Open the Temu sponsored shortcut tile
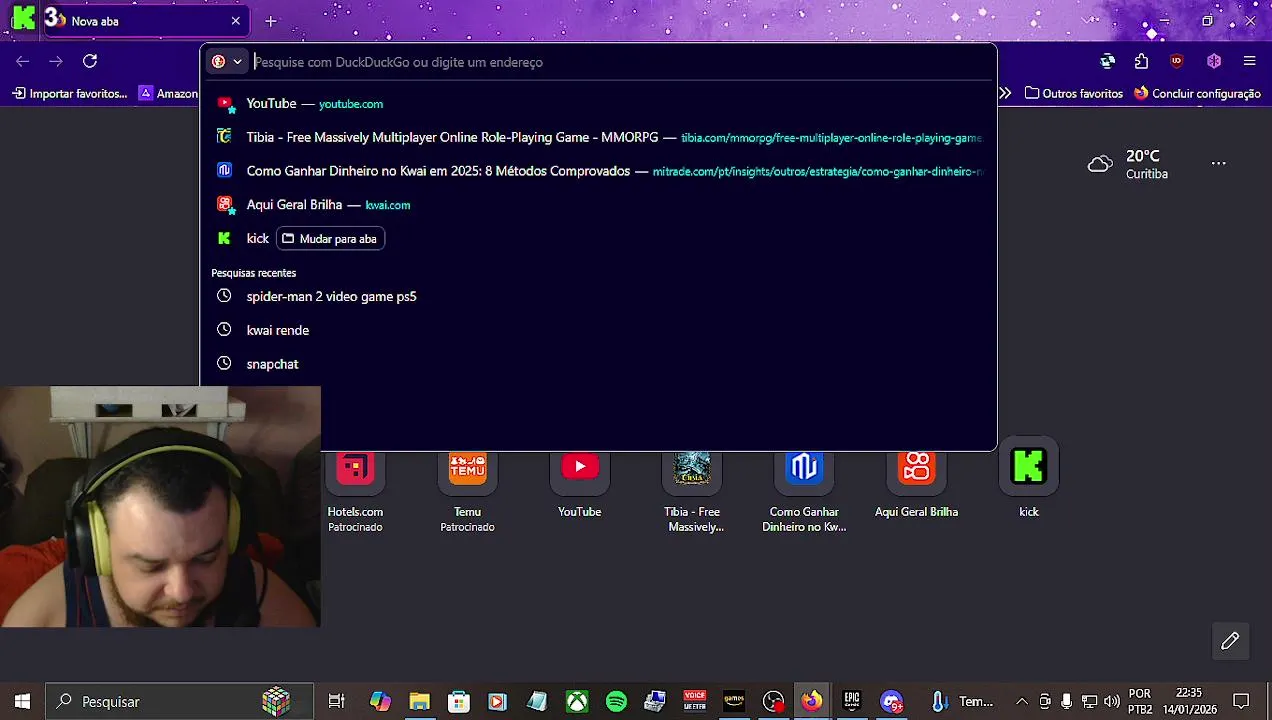 (467, 485)
